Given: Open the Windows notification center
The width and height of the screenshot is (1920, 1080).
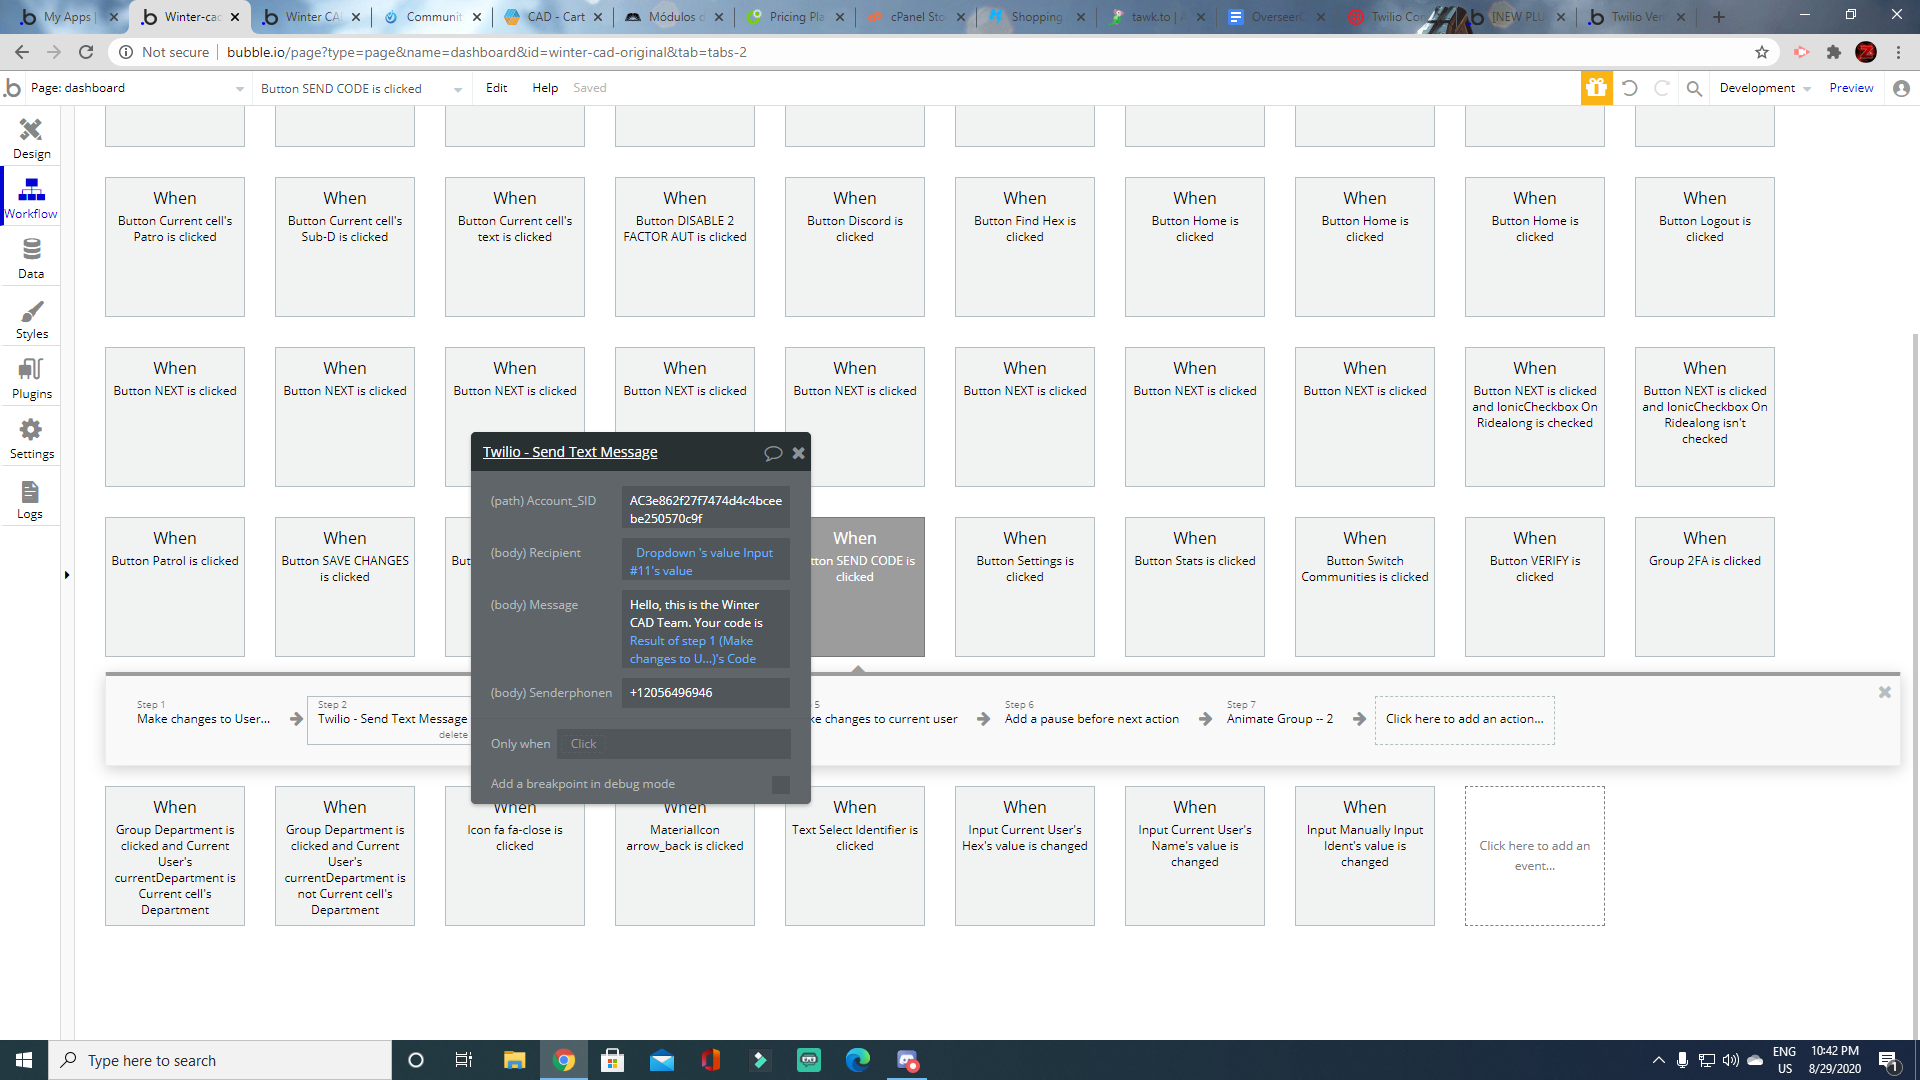Looking at the screenshot, I should click(x=1888, y=1060).
